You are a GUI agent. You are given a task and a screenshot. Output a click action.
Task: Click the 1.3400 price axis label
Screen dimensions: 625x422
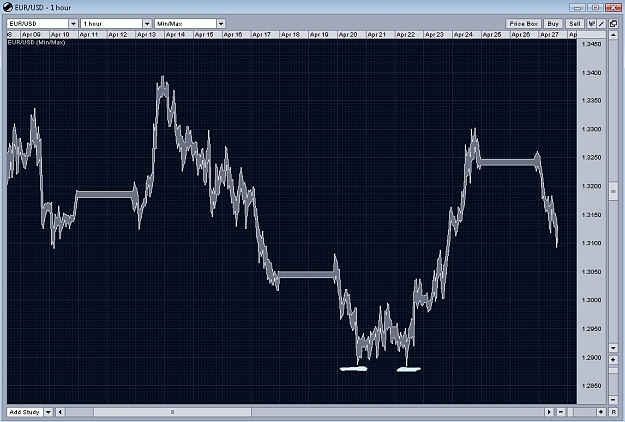592,73
